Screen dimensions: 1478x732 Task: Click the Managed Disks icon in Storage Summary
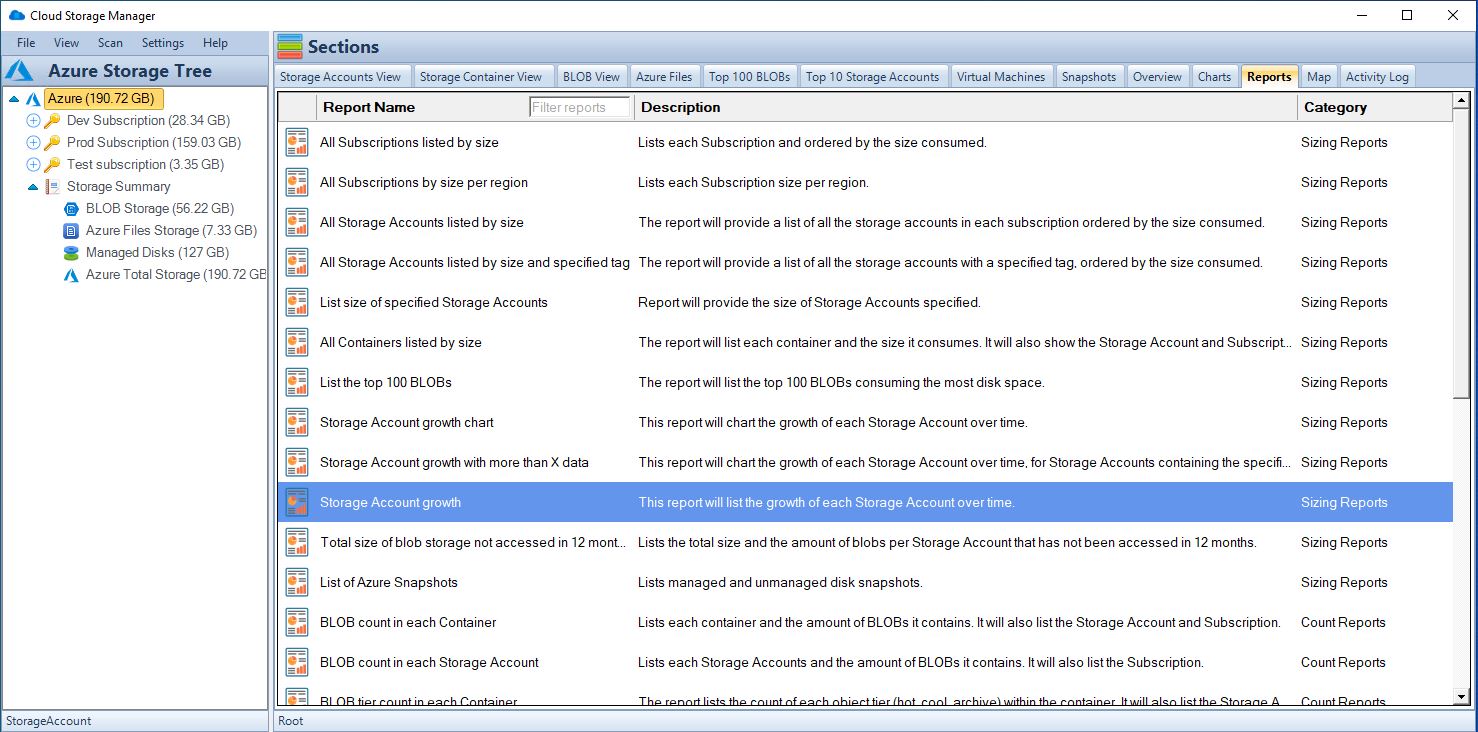[x=71, y=252]
